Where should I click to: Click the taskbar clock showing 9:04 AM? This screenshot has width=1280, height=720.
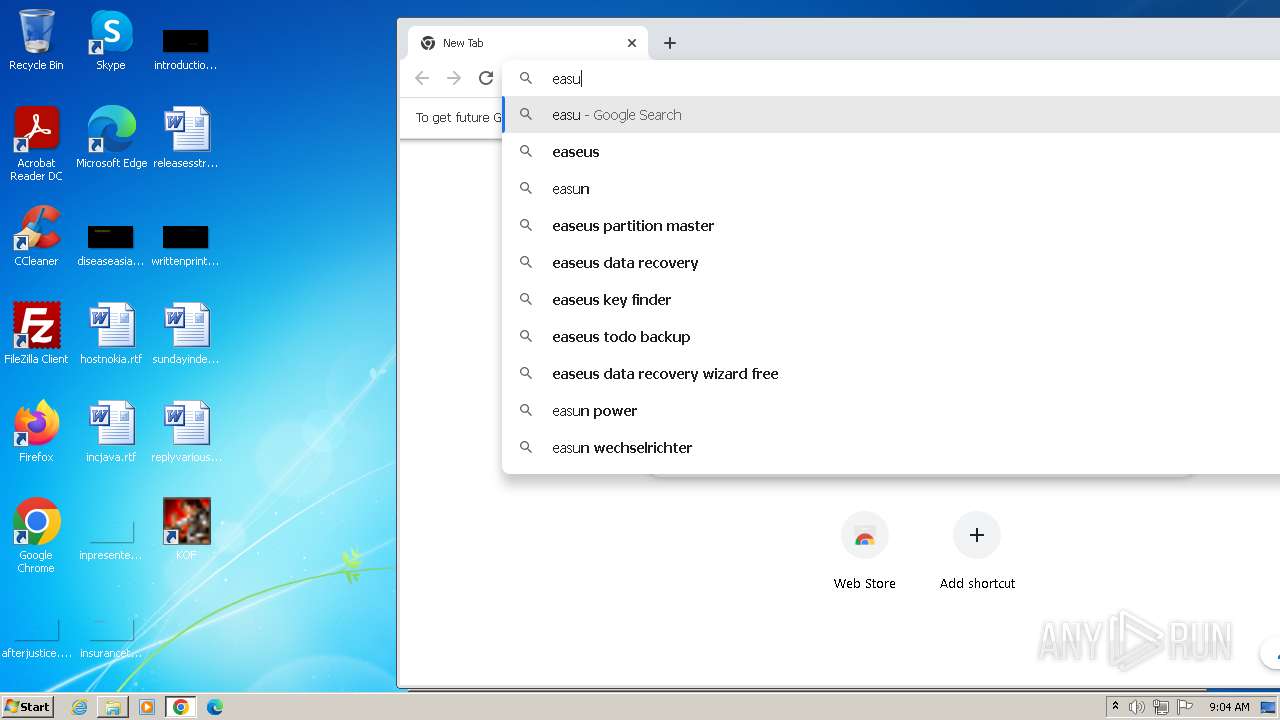pos(1229,707)
